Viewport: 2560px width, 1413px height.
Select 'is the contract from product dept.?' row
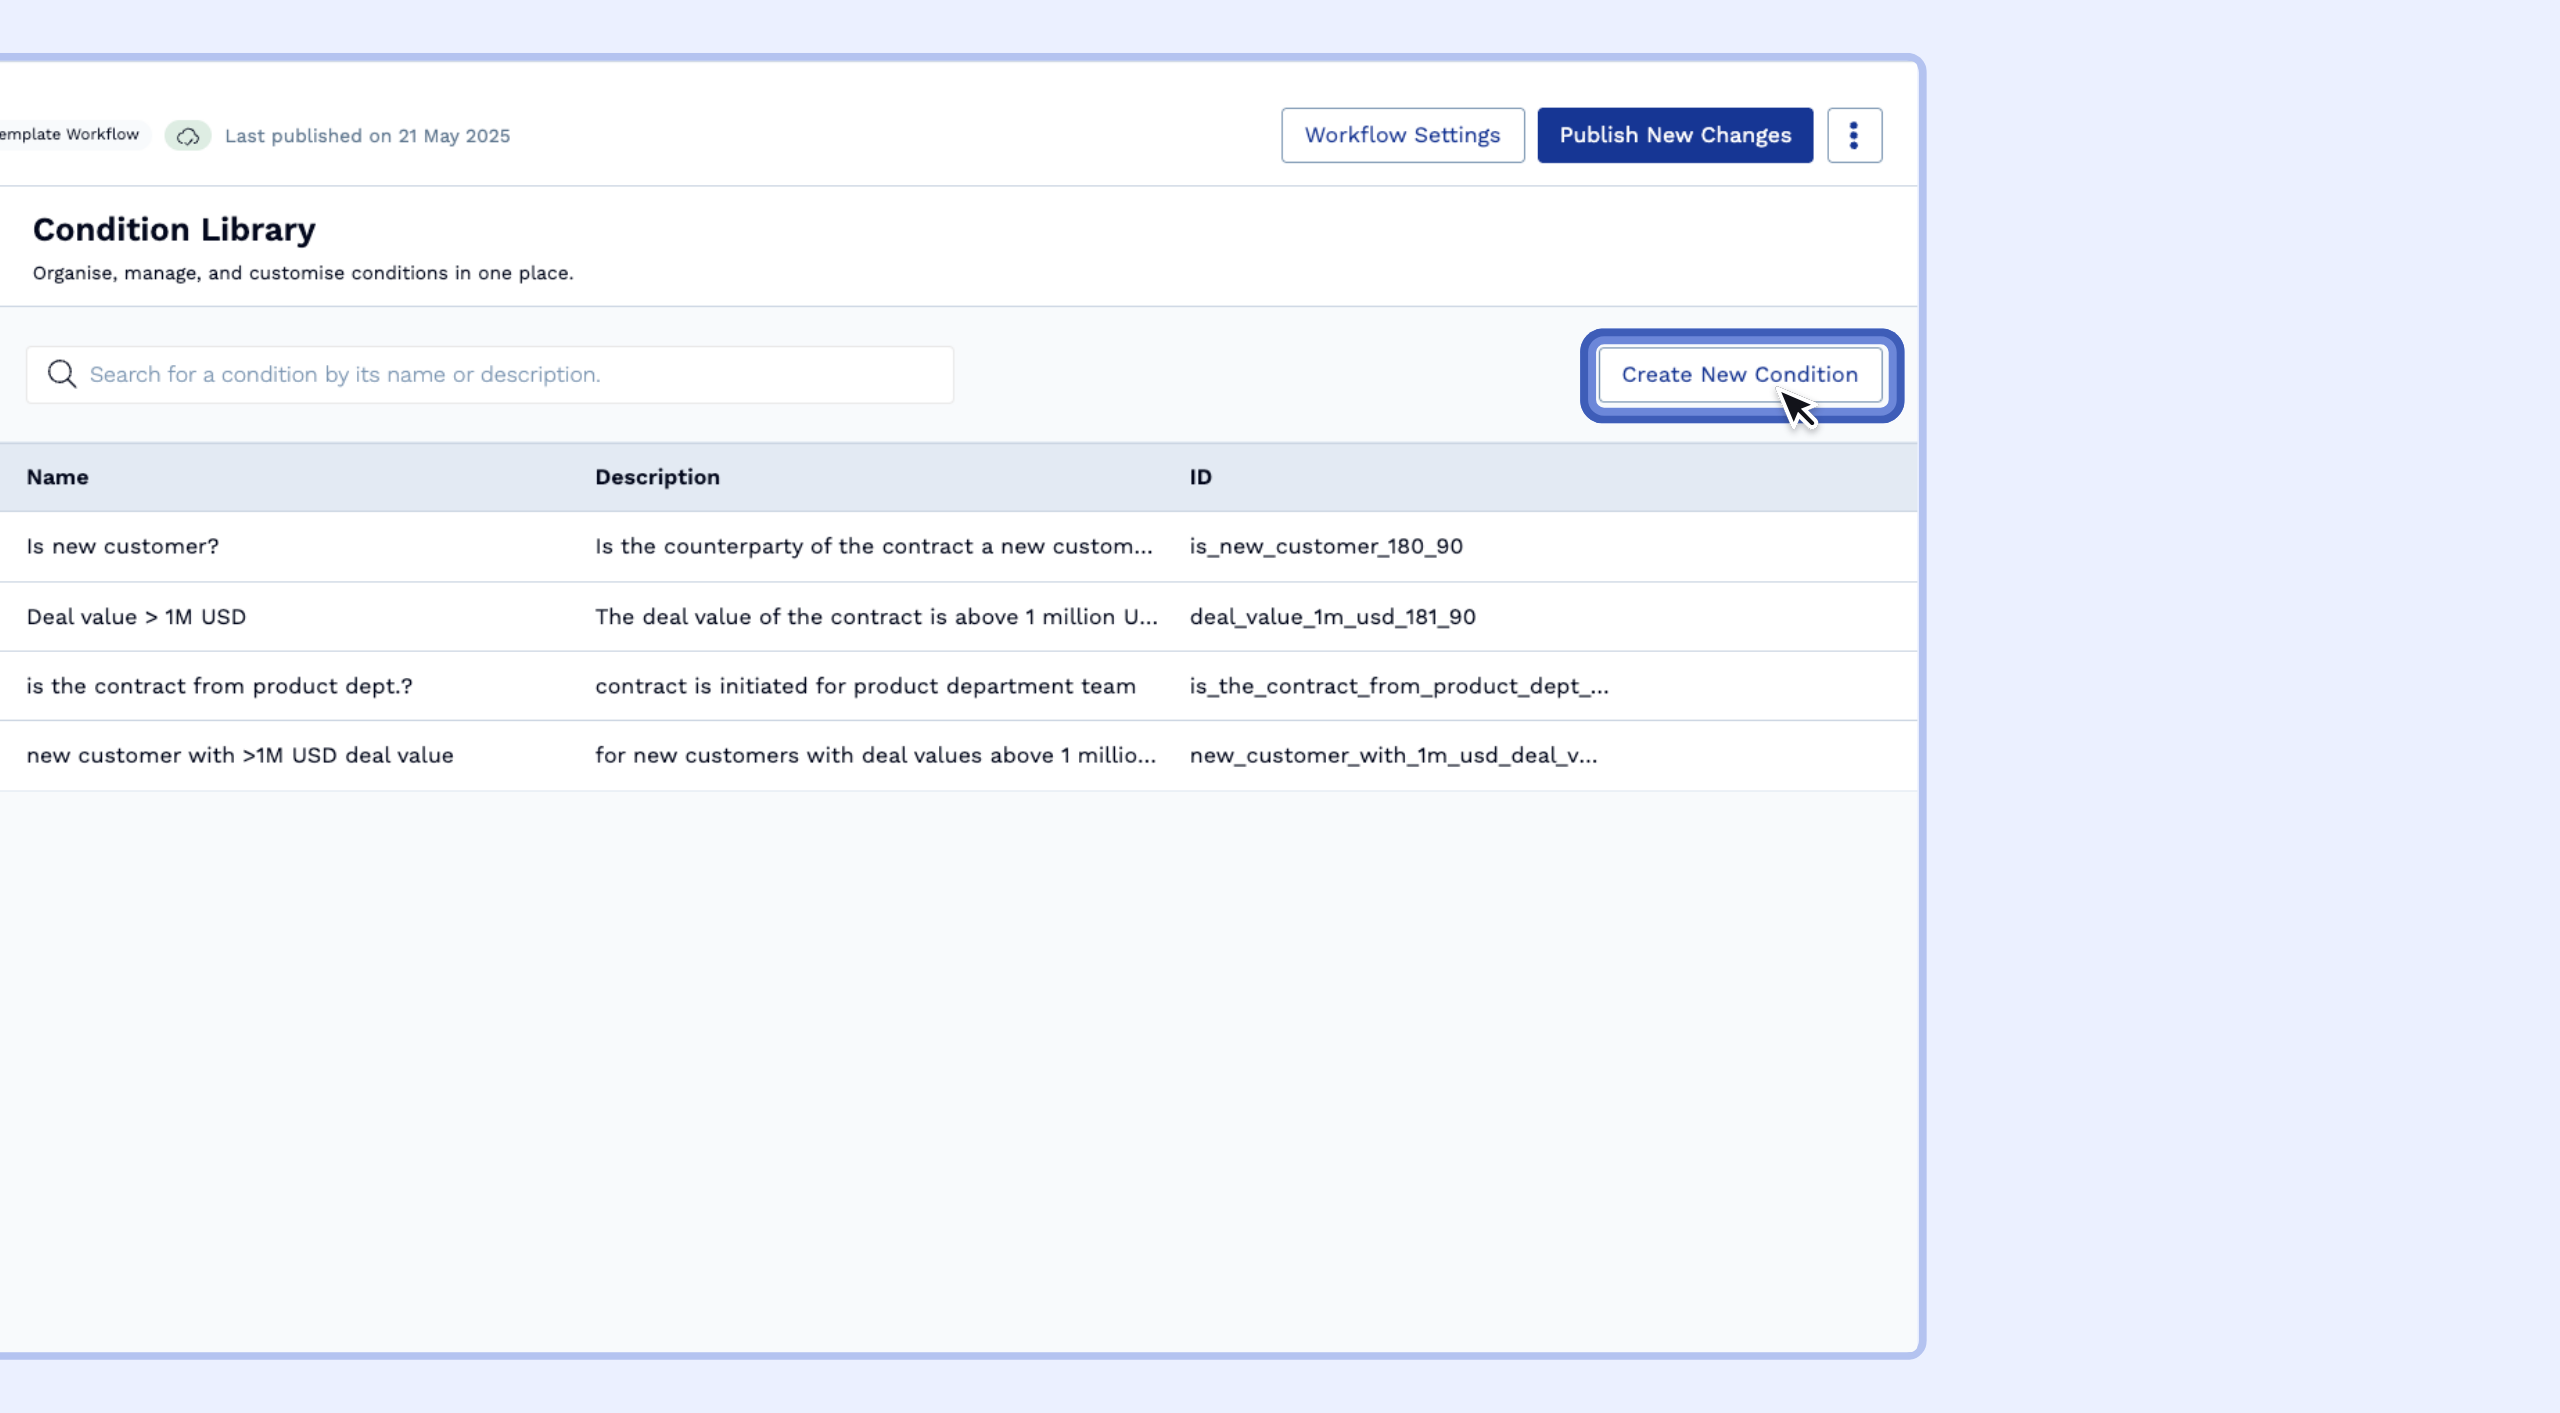click(219, 686)
